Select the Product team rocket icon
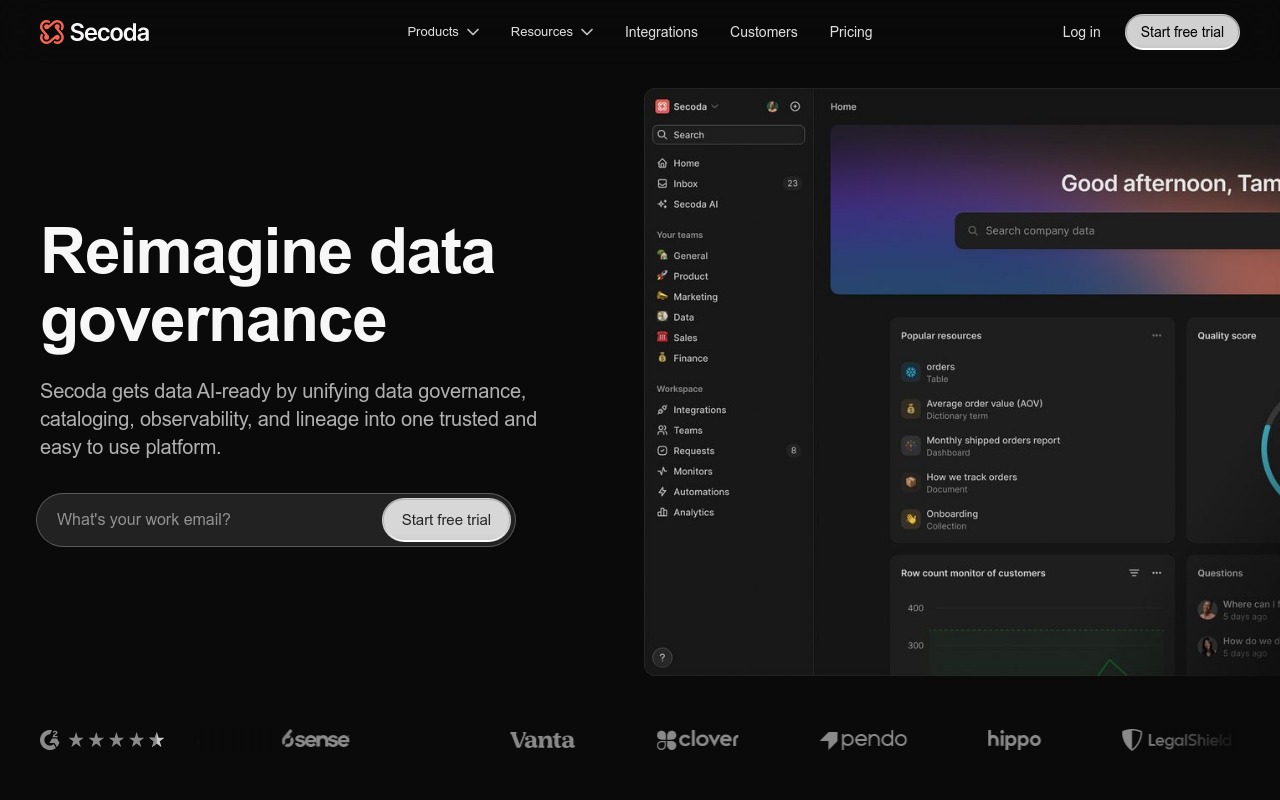The image size is (1280, 800). click(662, 276)
